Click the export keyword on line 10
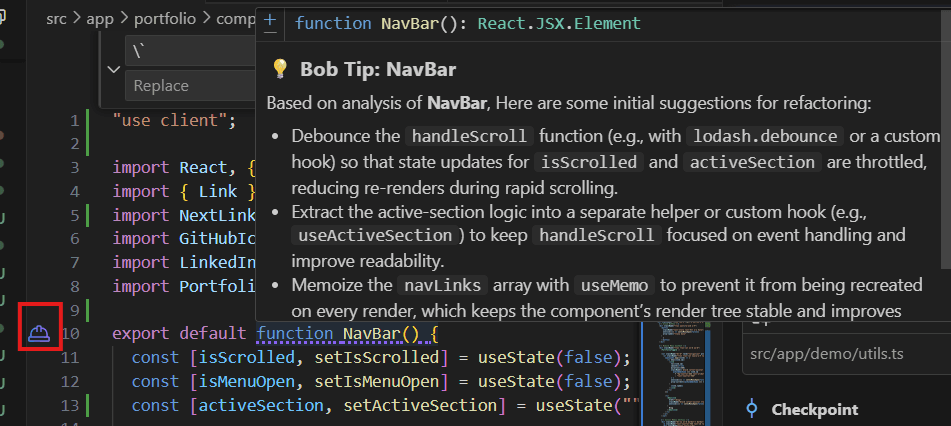Viewport: 951px width, 426px height. (x=142, y=334)
